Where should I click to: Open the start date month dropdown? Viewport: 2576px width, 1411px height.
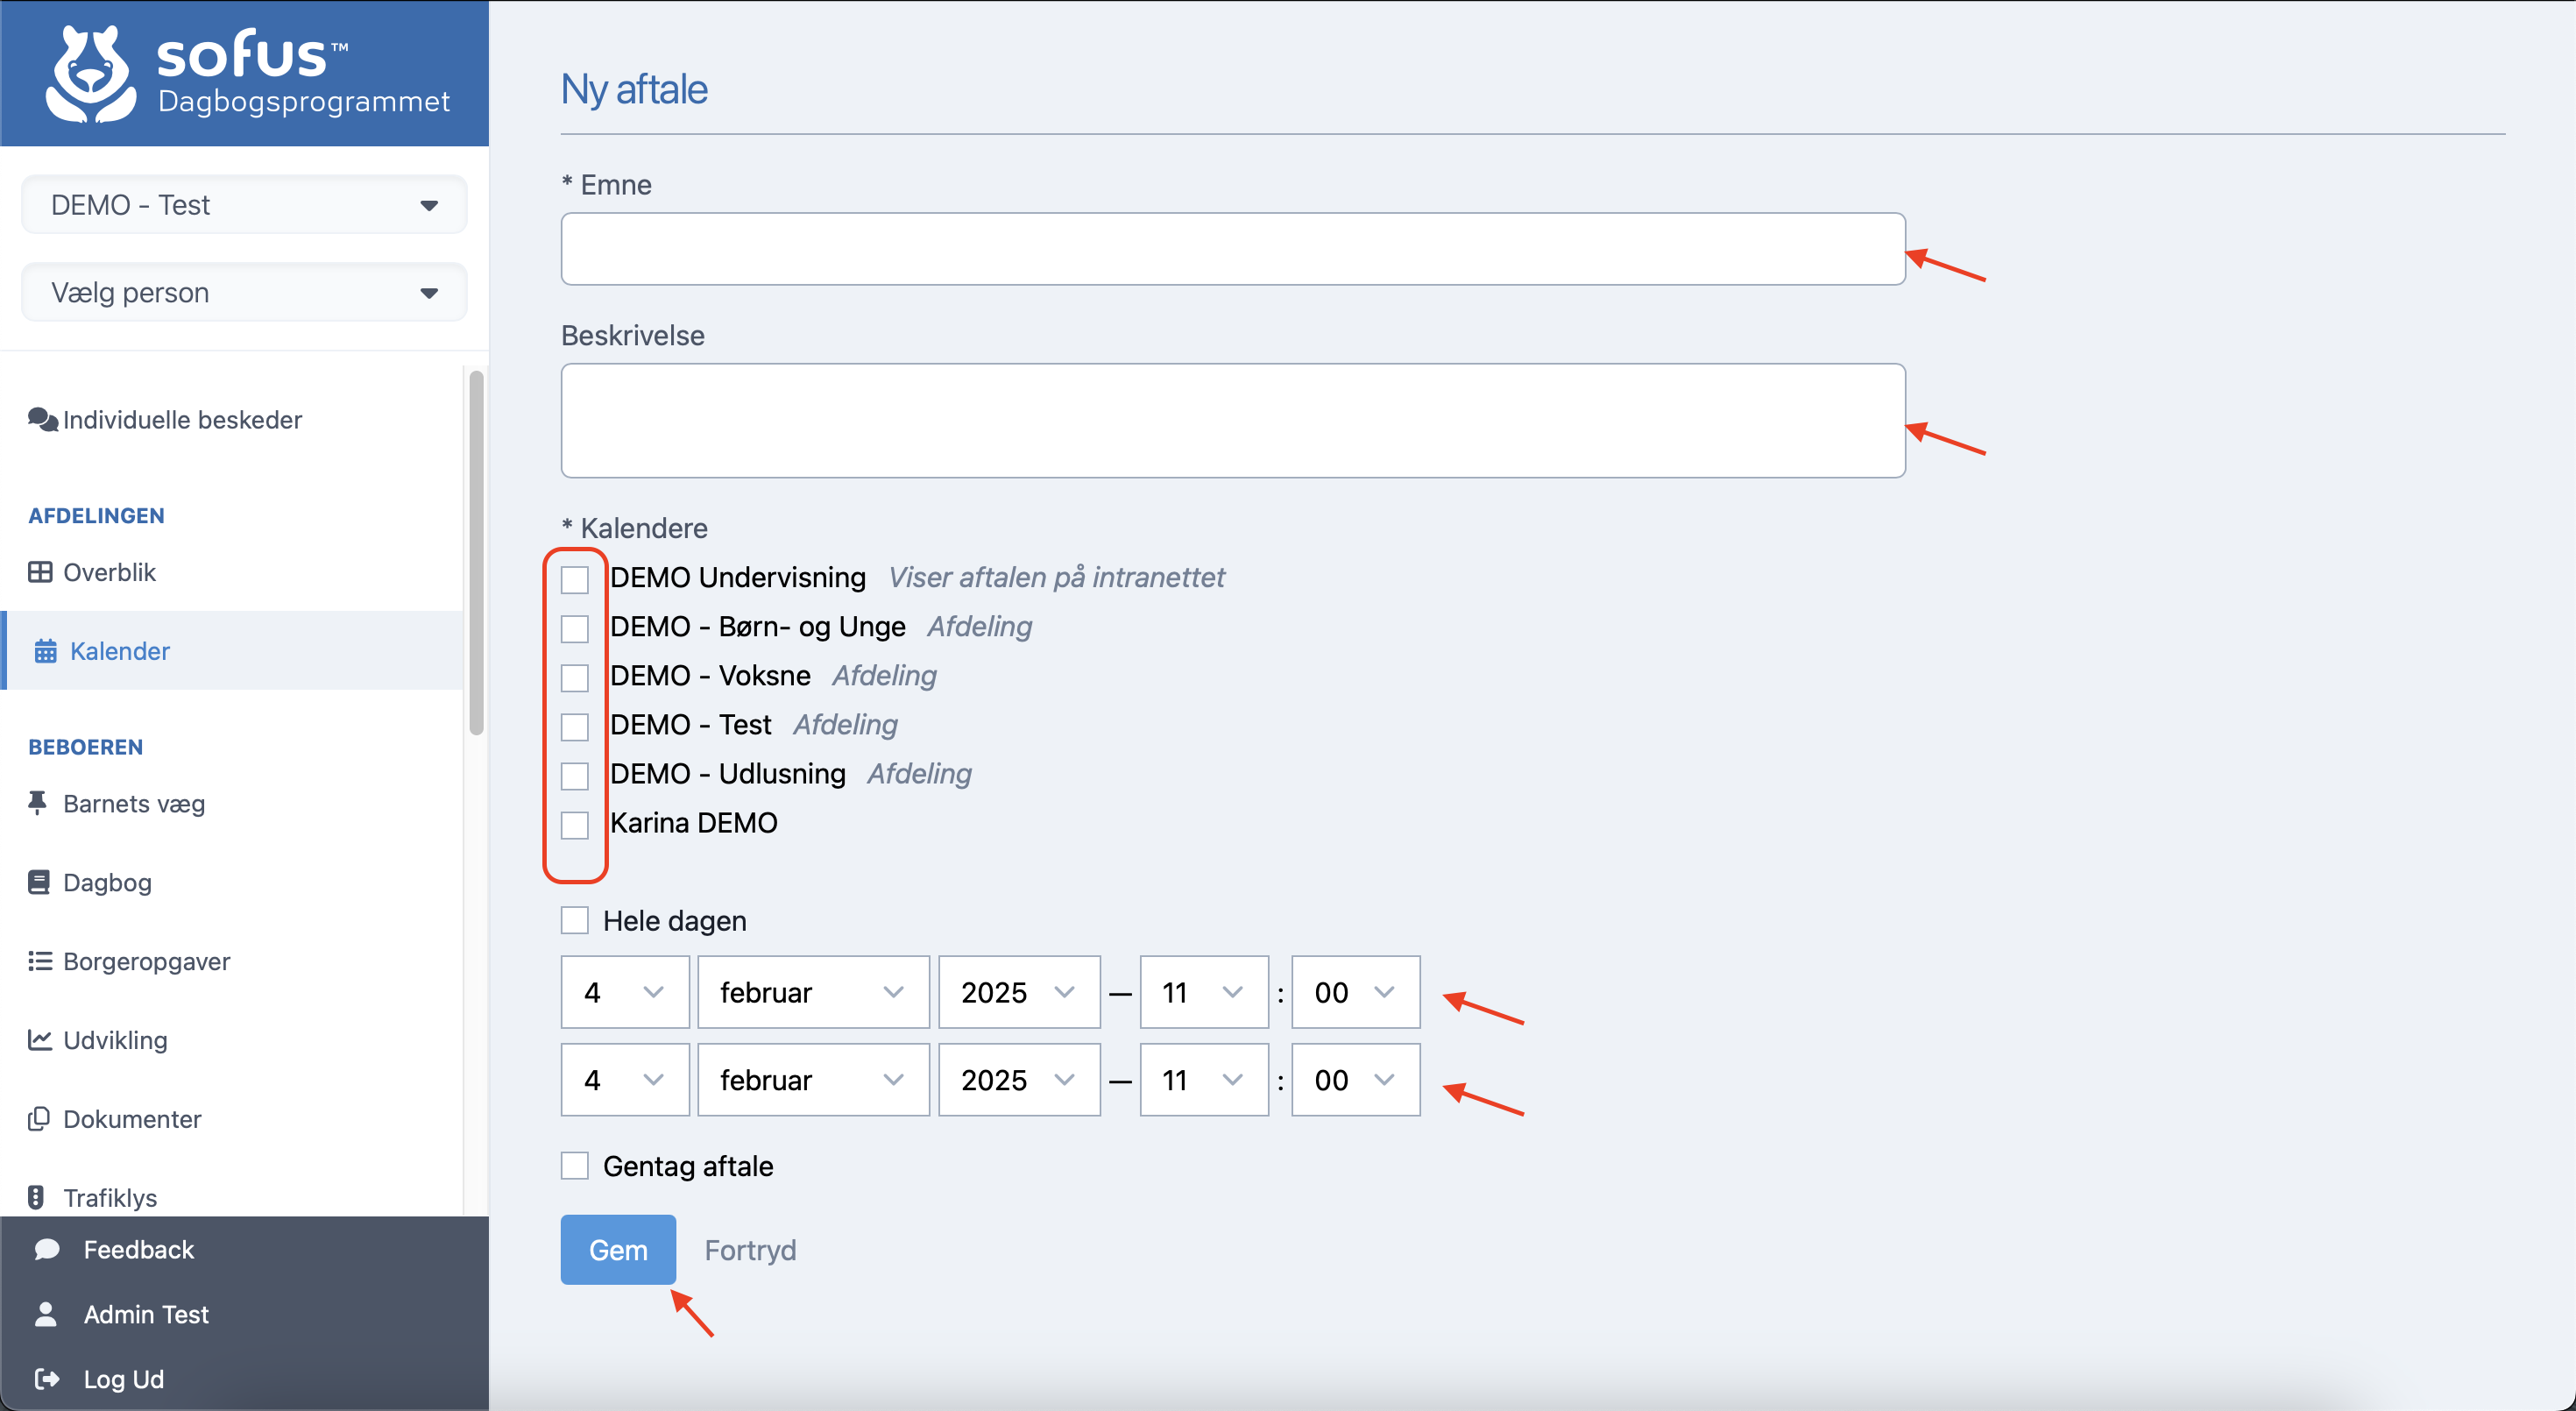[x=812, y=992]
